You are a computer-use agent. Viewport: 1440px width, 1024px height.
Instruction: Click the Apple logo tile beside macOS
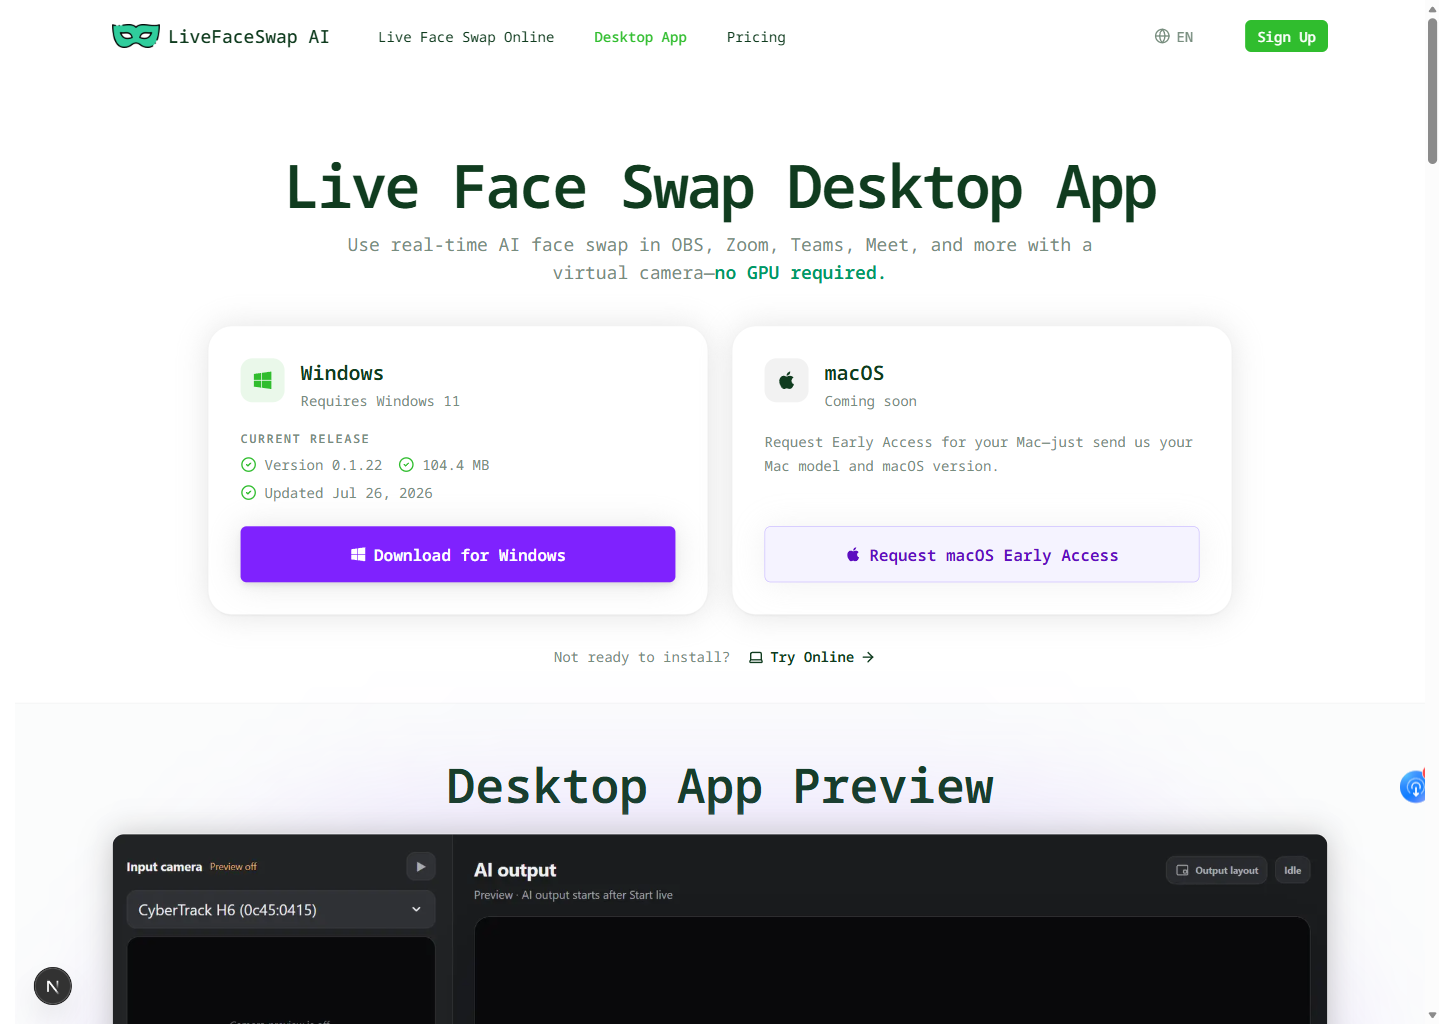pos(787,380)
